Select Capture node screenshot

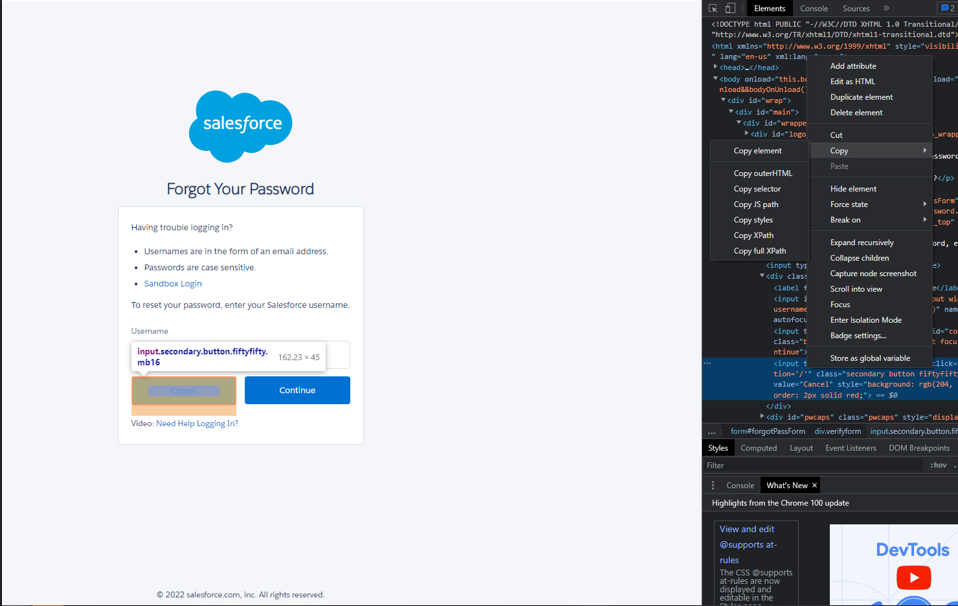[x=871, y=274]
